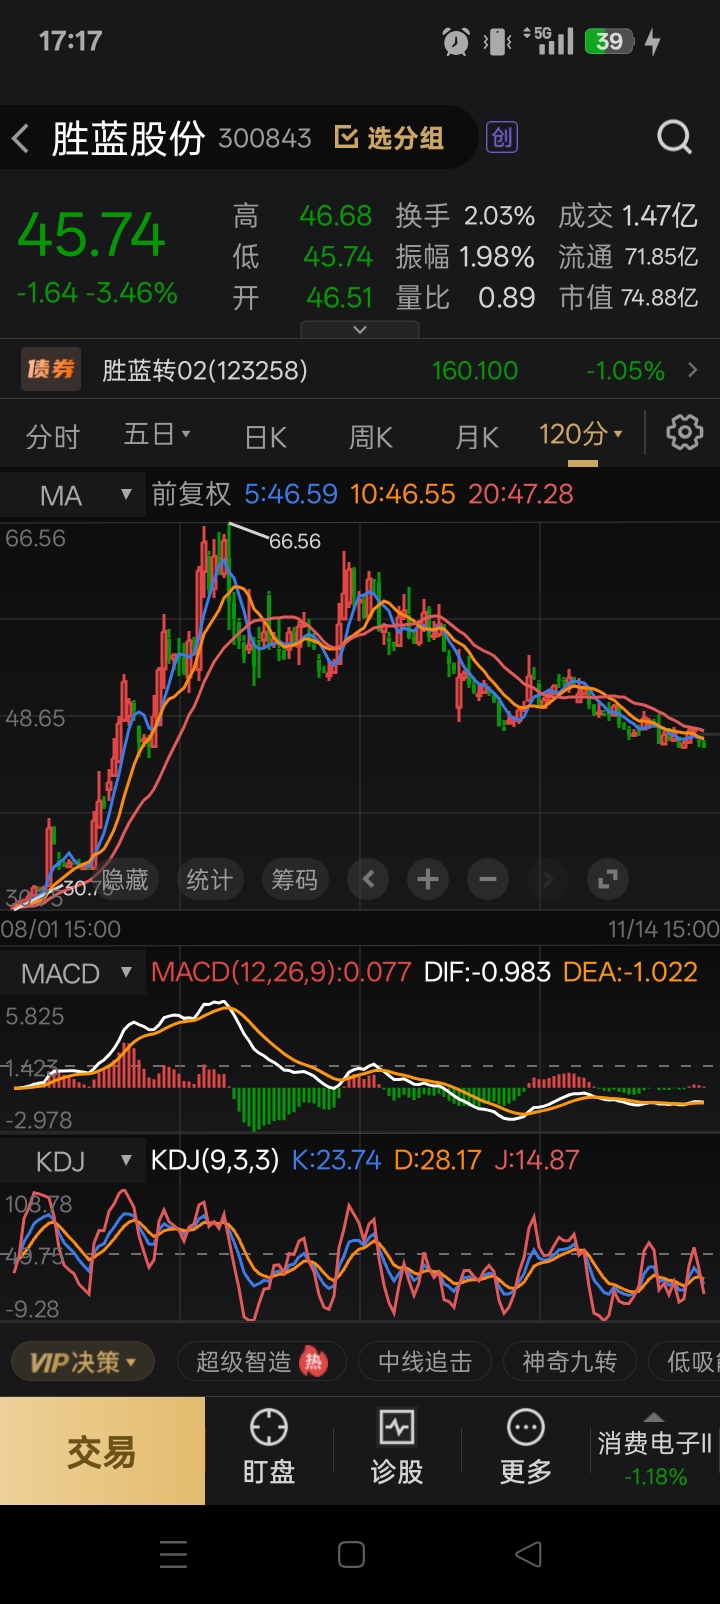Viewport: 720px width, 1604px height.
Task: Tap the bond price 160.100
Action: coord(475,370)
